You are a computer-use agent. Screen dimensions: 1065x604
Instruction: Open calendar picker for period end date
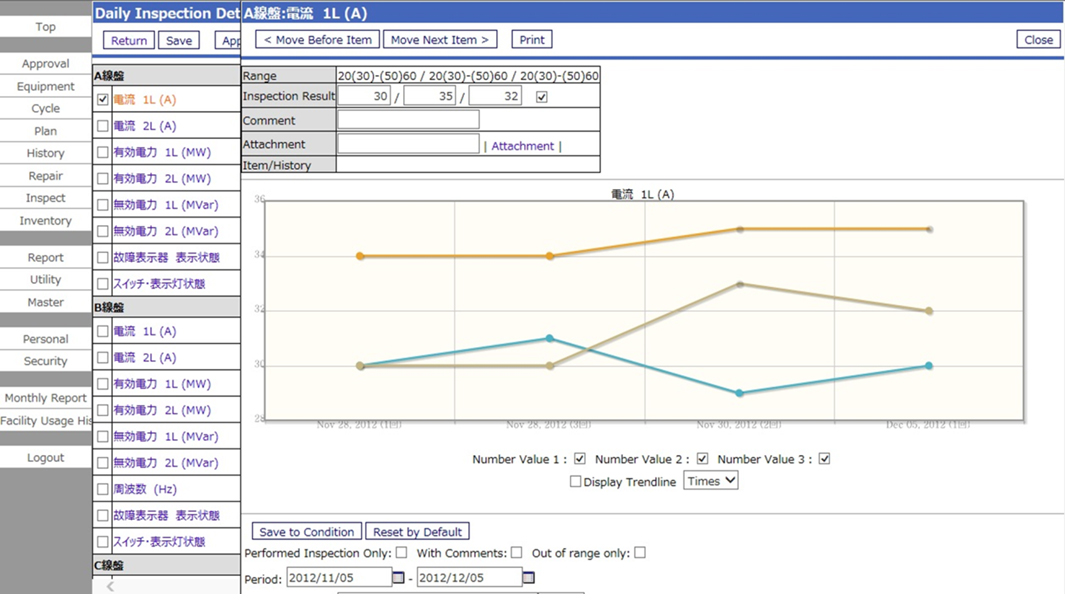click(x=529, y=578)
